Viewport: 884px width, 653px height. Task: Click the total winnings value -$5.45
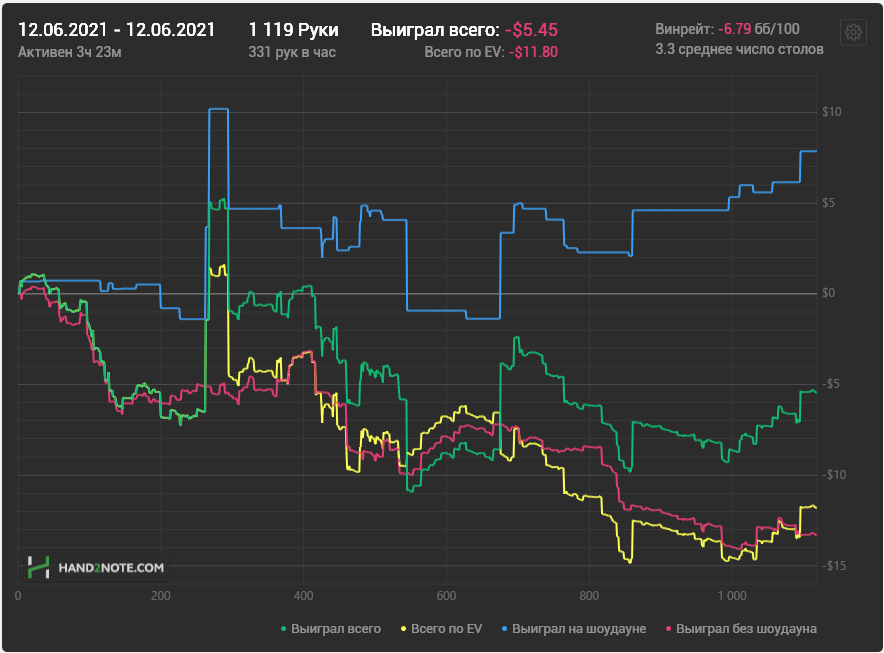click(531, 30)
